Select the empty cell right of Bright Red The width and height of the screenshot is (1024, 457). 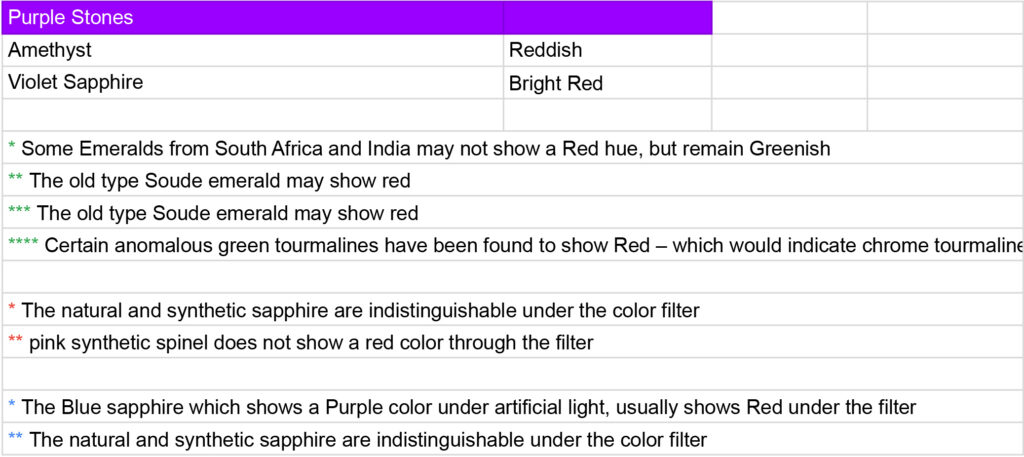(789, 83)
